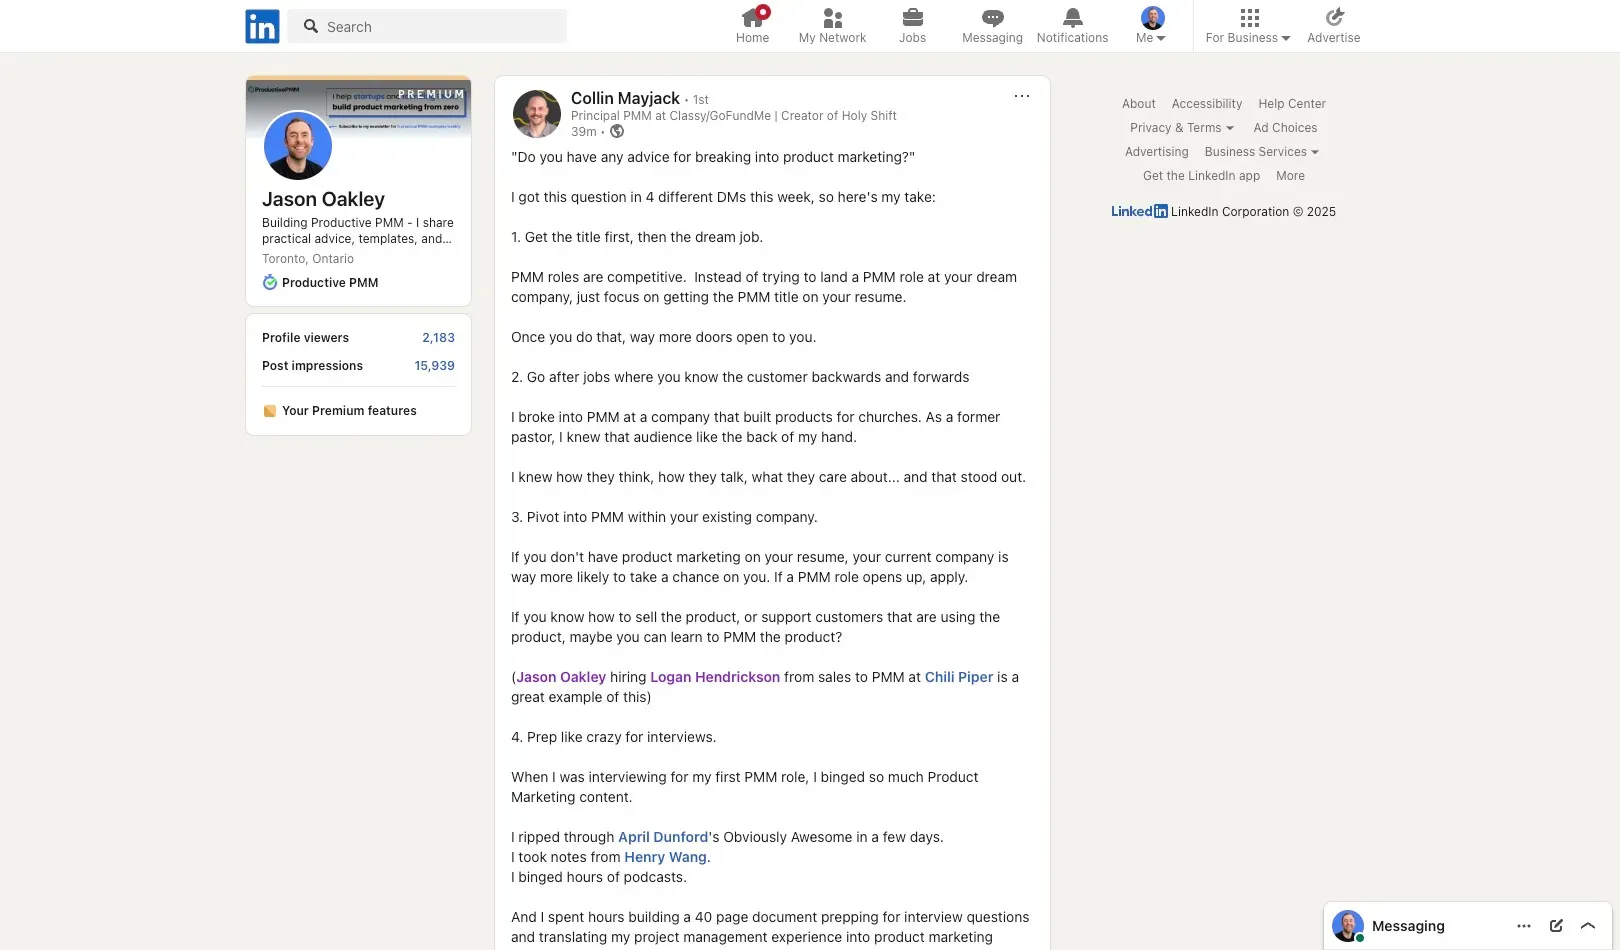Viewport: 1620px width, 950px height.
Task: Open Ad Choices footer link
Action: tap(1285, 128)
